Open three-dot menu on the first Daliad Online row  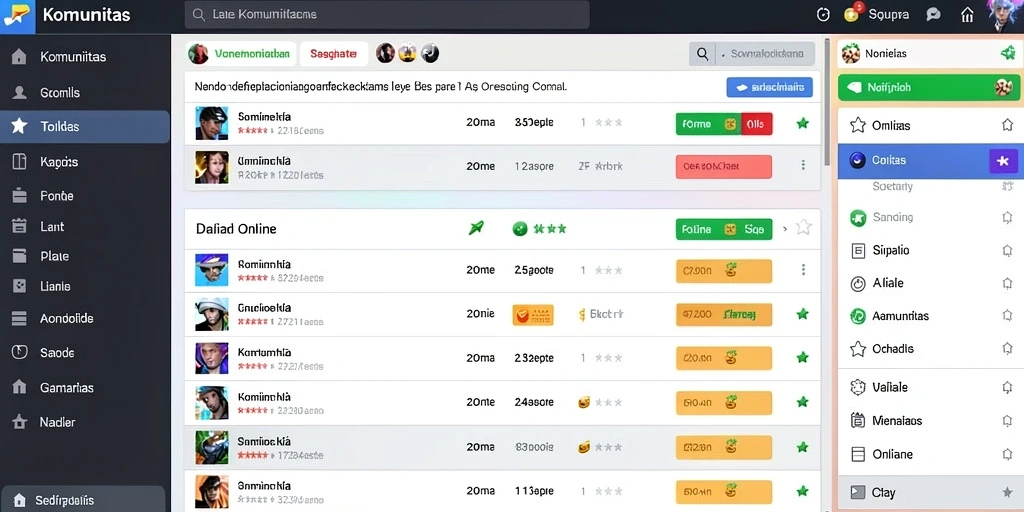(x=803, y=270)
